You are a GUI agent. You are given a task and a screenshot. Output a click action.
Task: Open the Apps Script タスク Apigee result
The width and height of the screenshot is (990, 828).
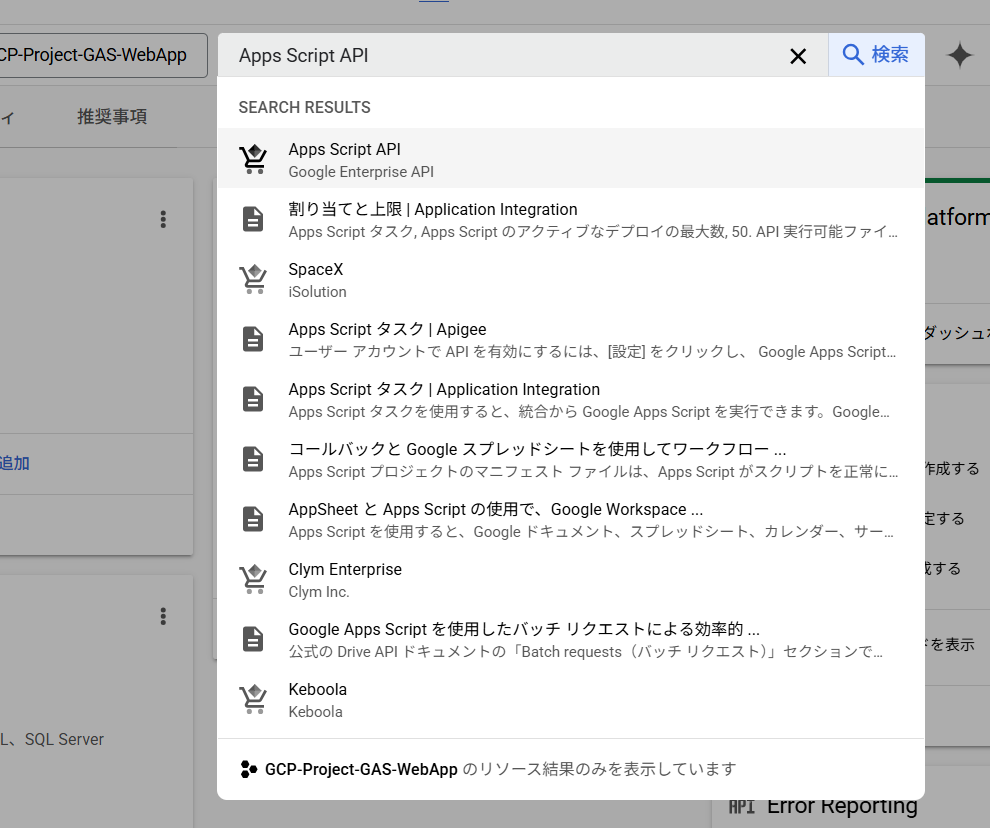pos(571,339)
